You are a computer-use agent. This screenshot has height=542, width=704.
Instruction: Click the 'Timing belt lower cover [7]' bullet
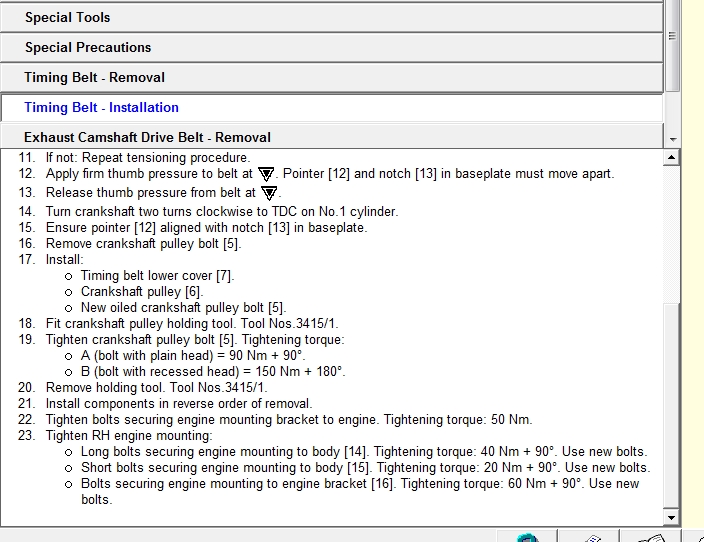point(157,275)
